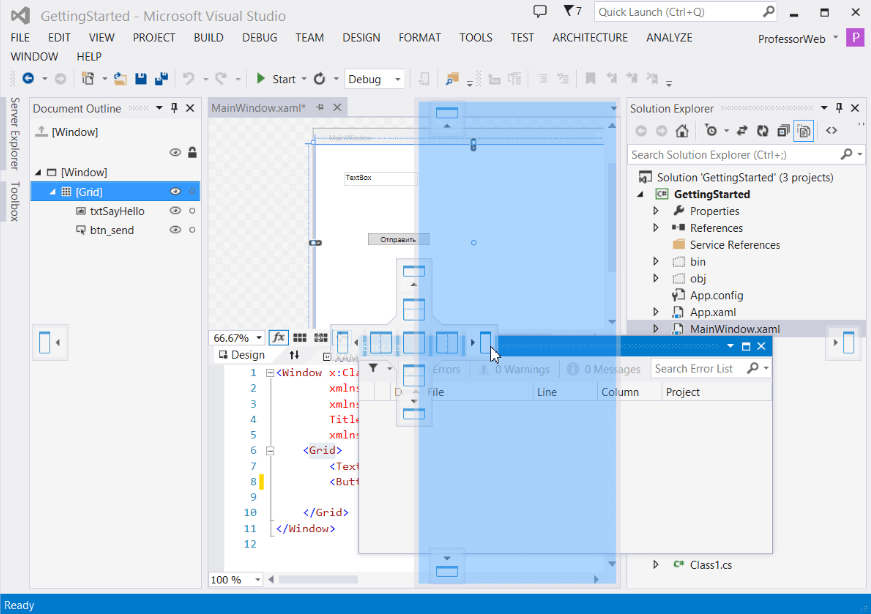Click the up-scope [Window] arrow icon
The height and width of the screenshot is (614, 871).
41,132
